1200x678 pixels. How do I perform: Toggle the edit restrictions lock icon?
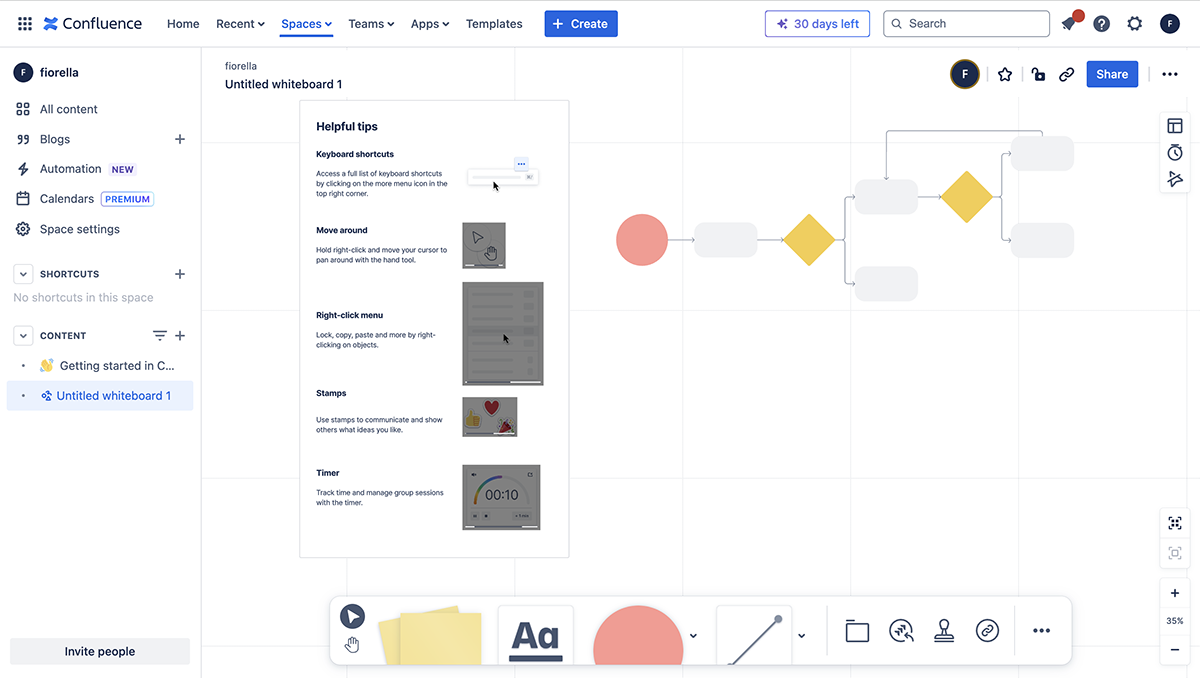(1038, 74)
